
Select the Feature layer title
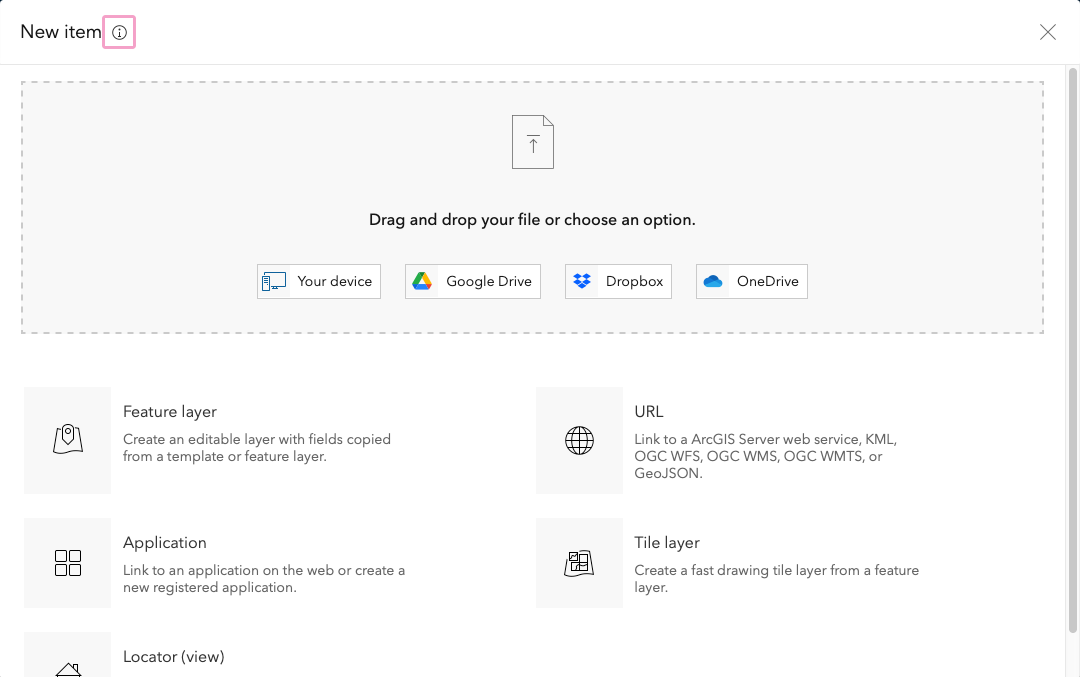169,411
